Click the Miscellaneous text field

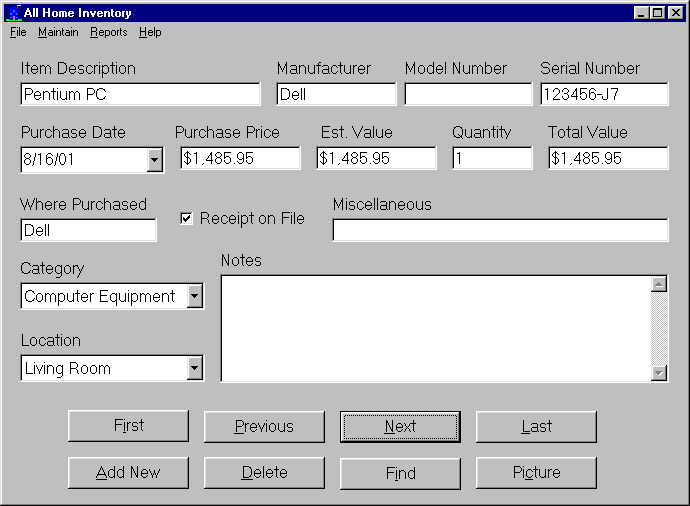[x=500, y=231]
